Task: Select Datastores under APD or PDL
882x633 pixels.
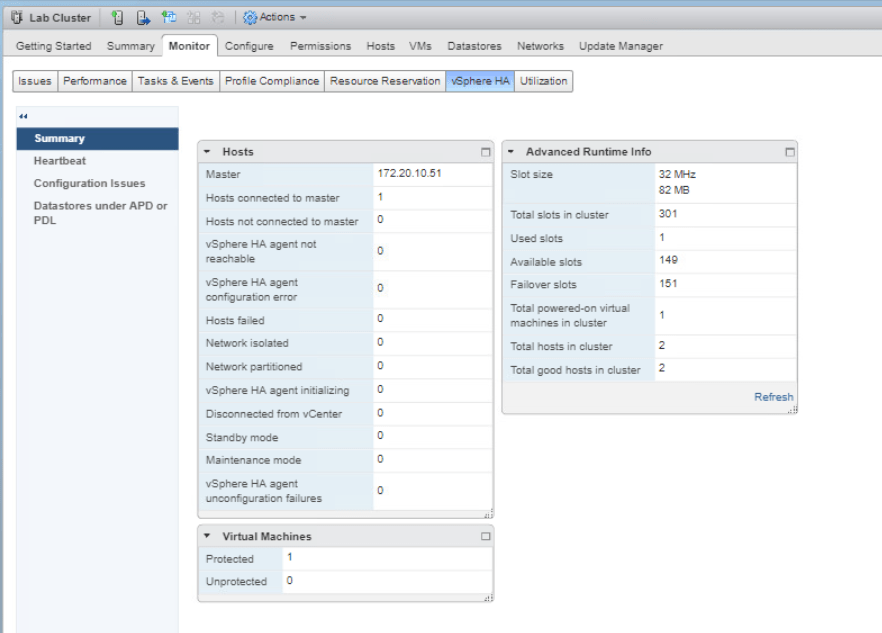Action: pyautogui.click(x=100, y=213)
